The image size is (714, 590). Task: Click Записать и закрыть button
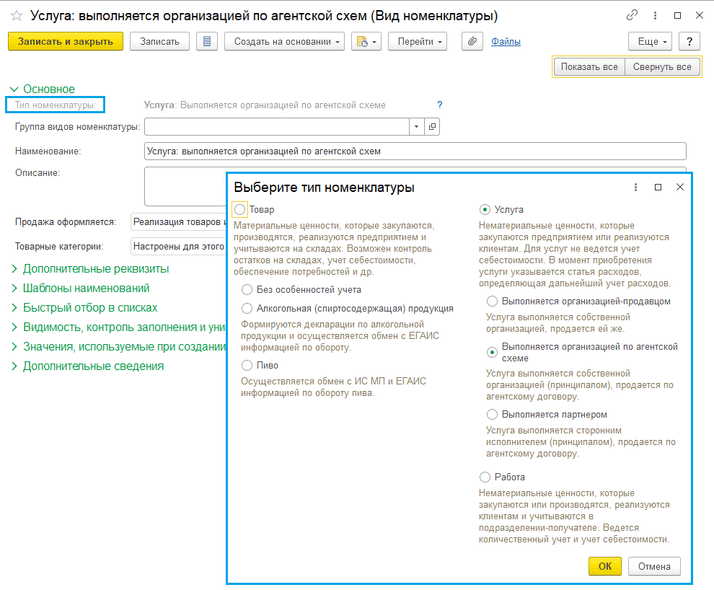coord(66,41)
